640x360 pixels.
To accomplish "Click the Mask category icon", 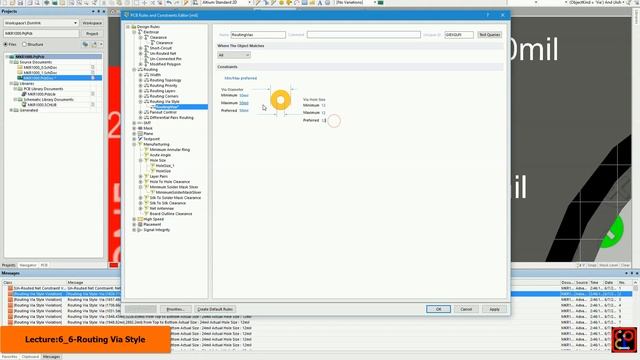I will coord(140,128).
